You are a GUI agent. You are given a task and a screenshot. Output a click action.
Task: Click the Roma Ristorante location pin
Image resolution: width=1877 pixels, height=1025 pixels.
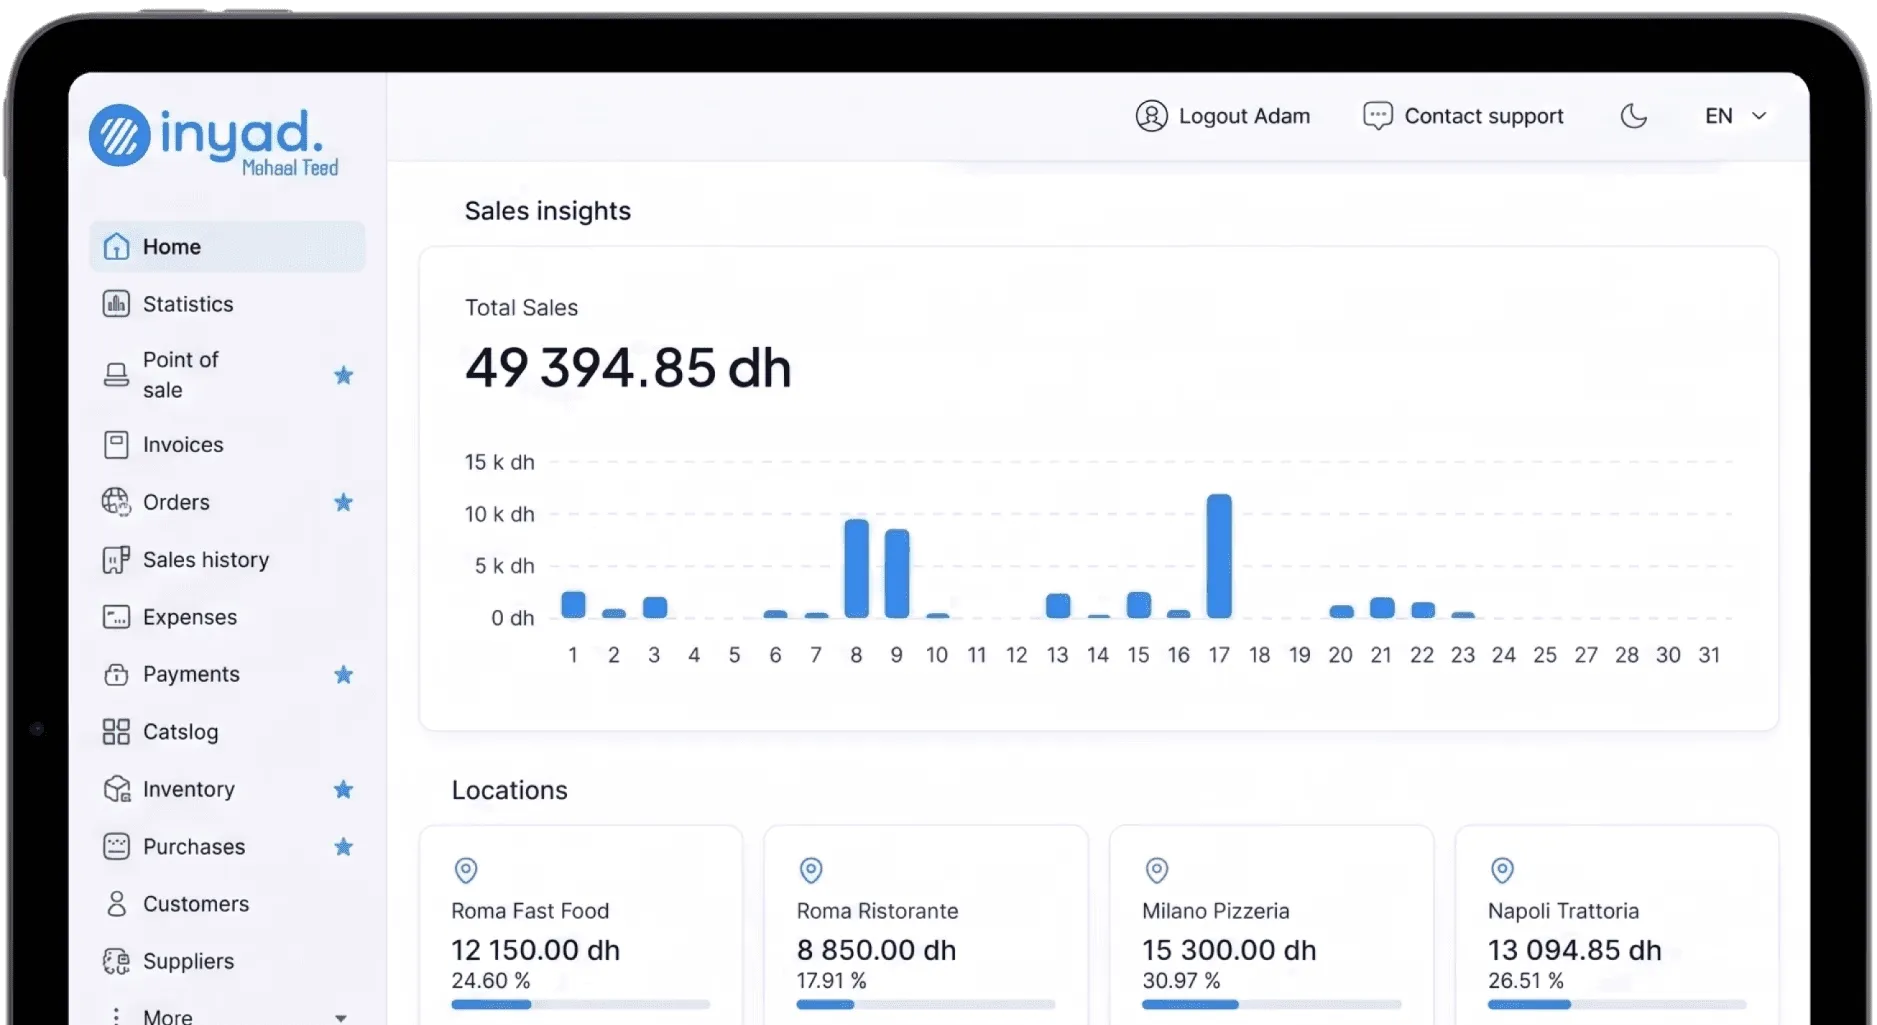tap(811, 870)
